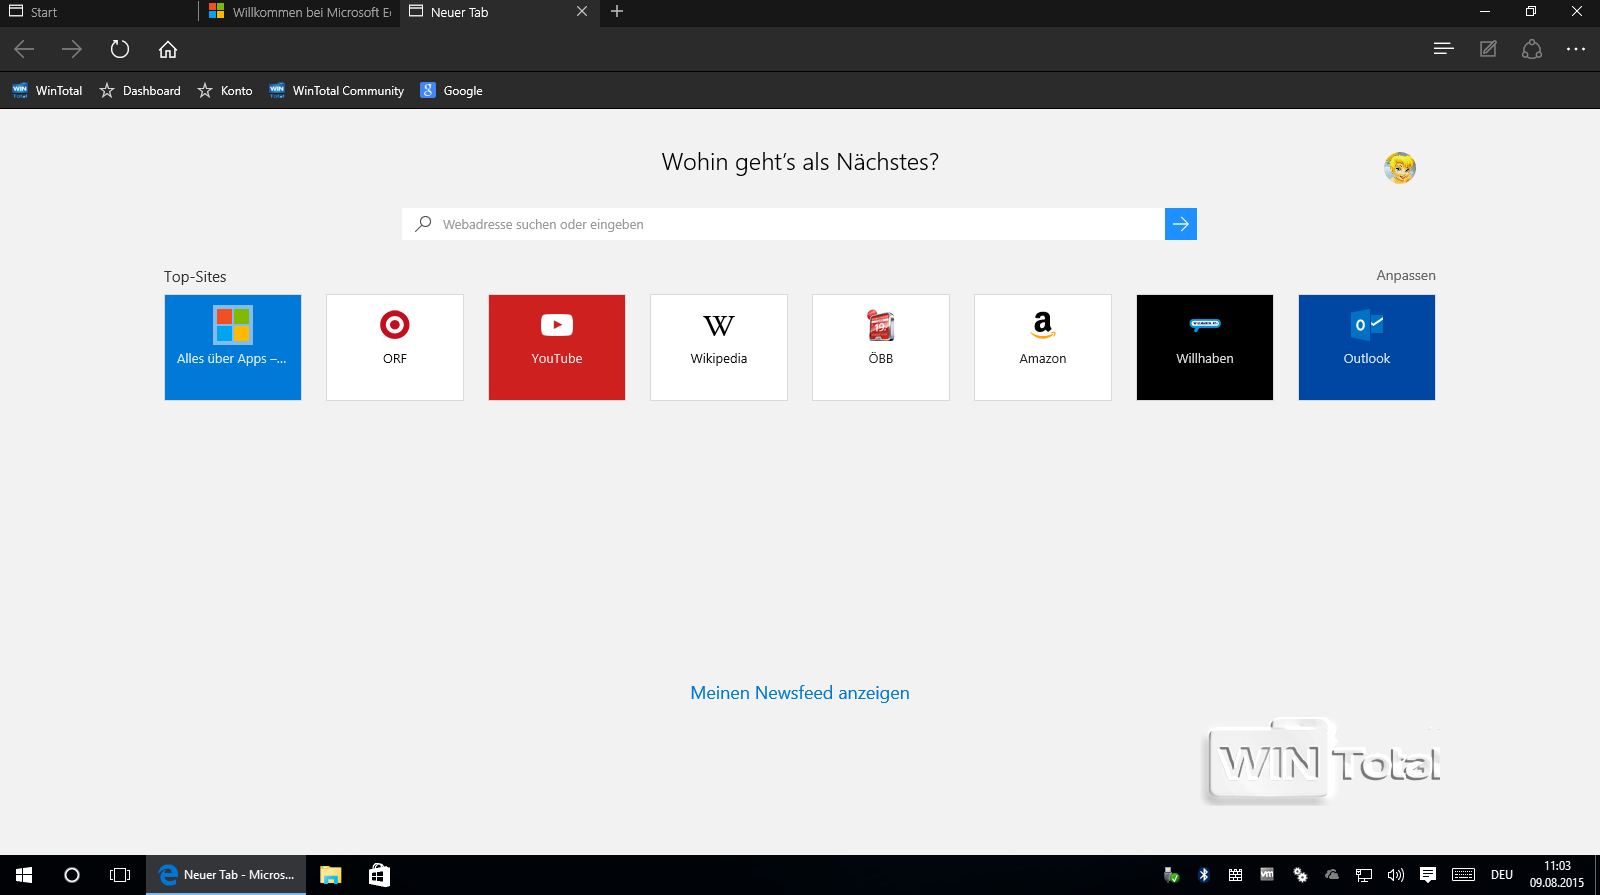Image resolution: width=1600 pixels, height=895 pixels.
Task: Click the DEU language indicator
Action: tap(1502, 875)
